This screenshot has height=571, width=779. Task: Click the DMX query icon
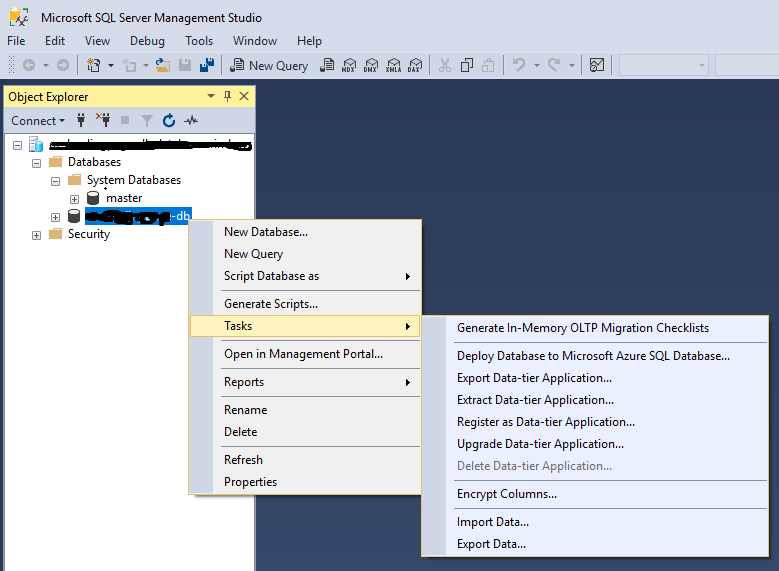point(371,65)
